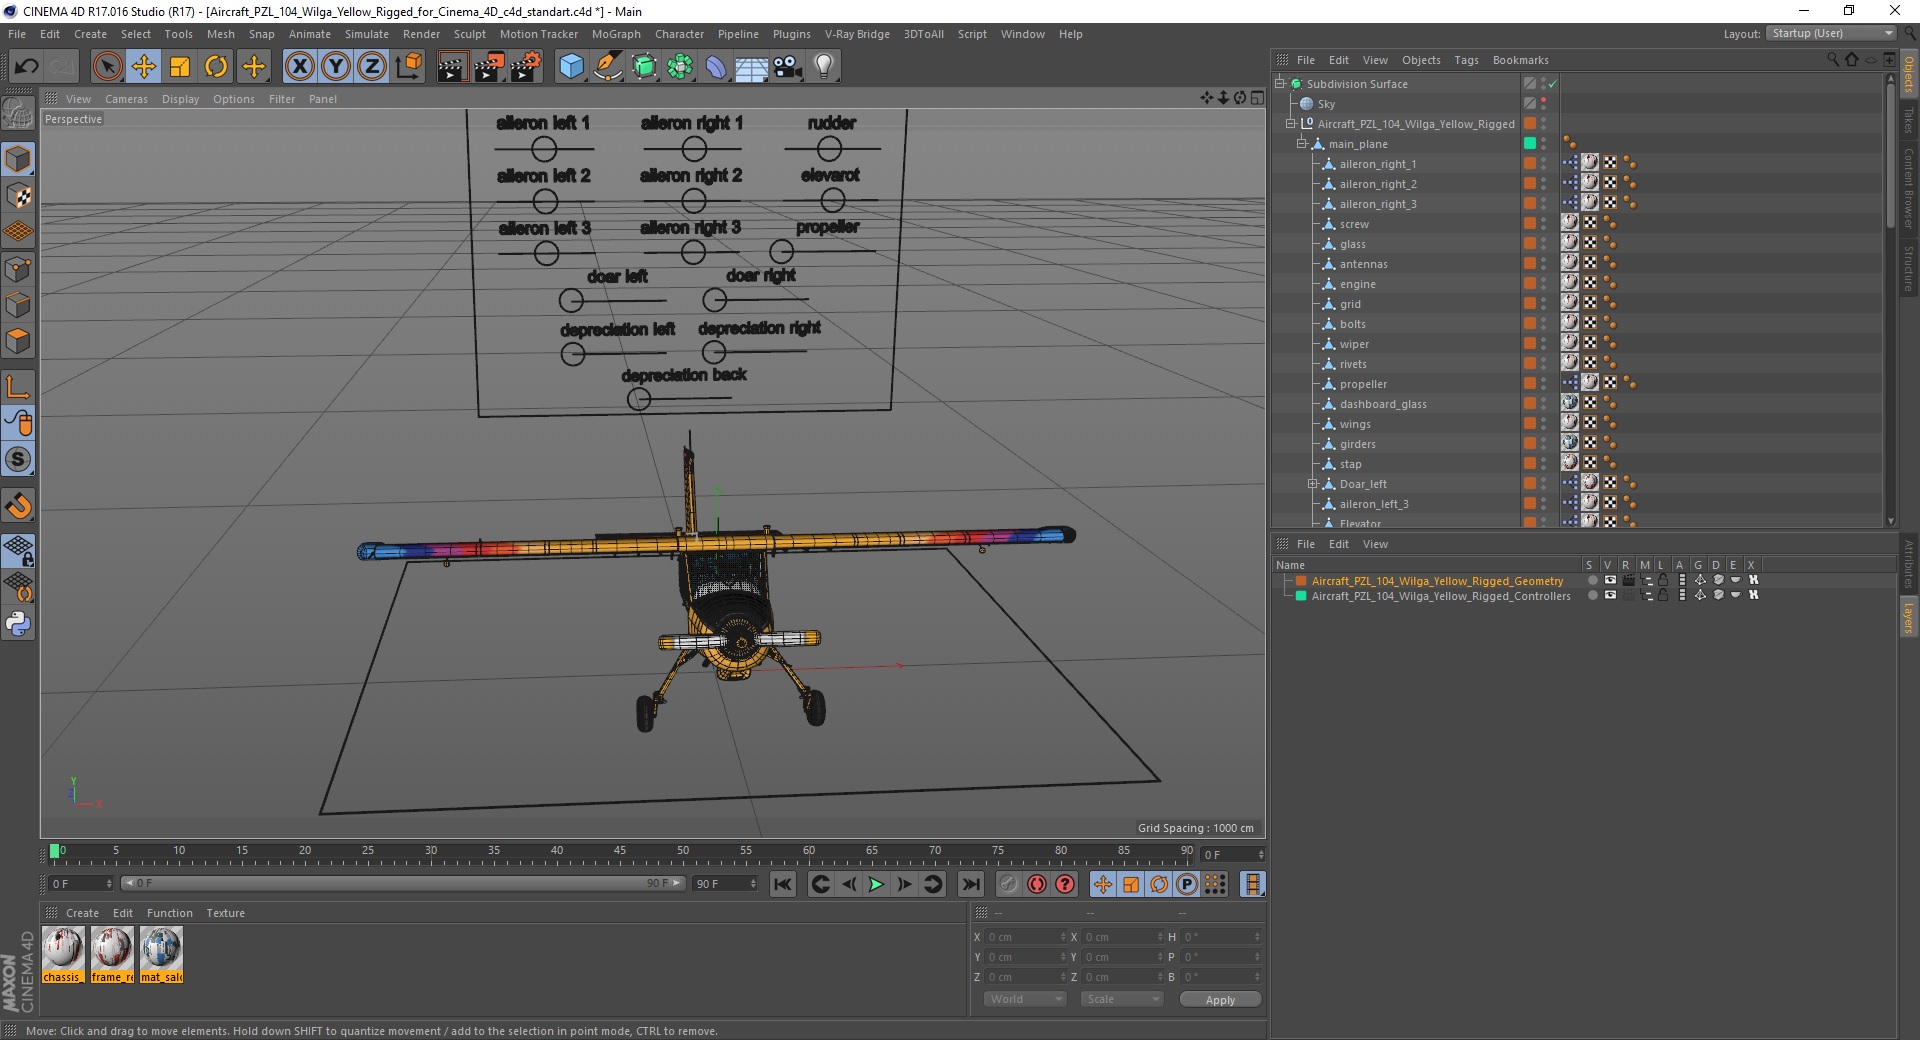The image size is (1920, 1040).
Task: Activate the Scale tool
Action: coord(180,67)
